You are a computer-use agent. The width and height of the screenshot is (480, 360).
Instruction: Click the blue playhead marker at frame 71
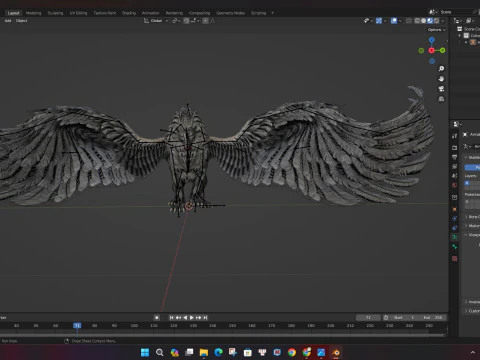pyautogui.click(x=77, y=325)
